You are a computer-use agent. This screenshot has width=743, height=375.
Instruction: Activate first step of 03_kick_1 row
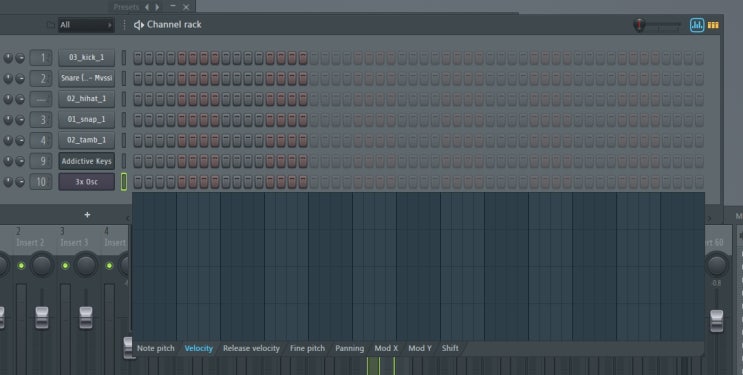(138, 58)
